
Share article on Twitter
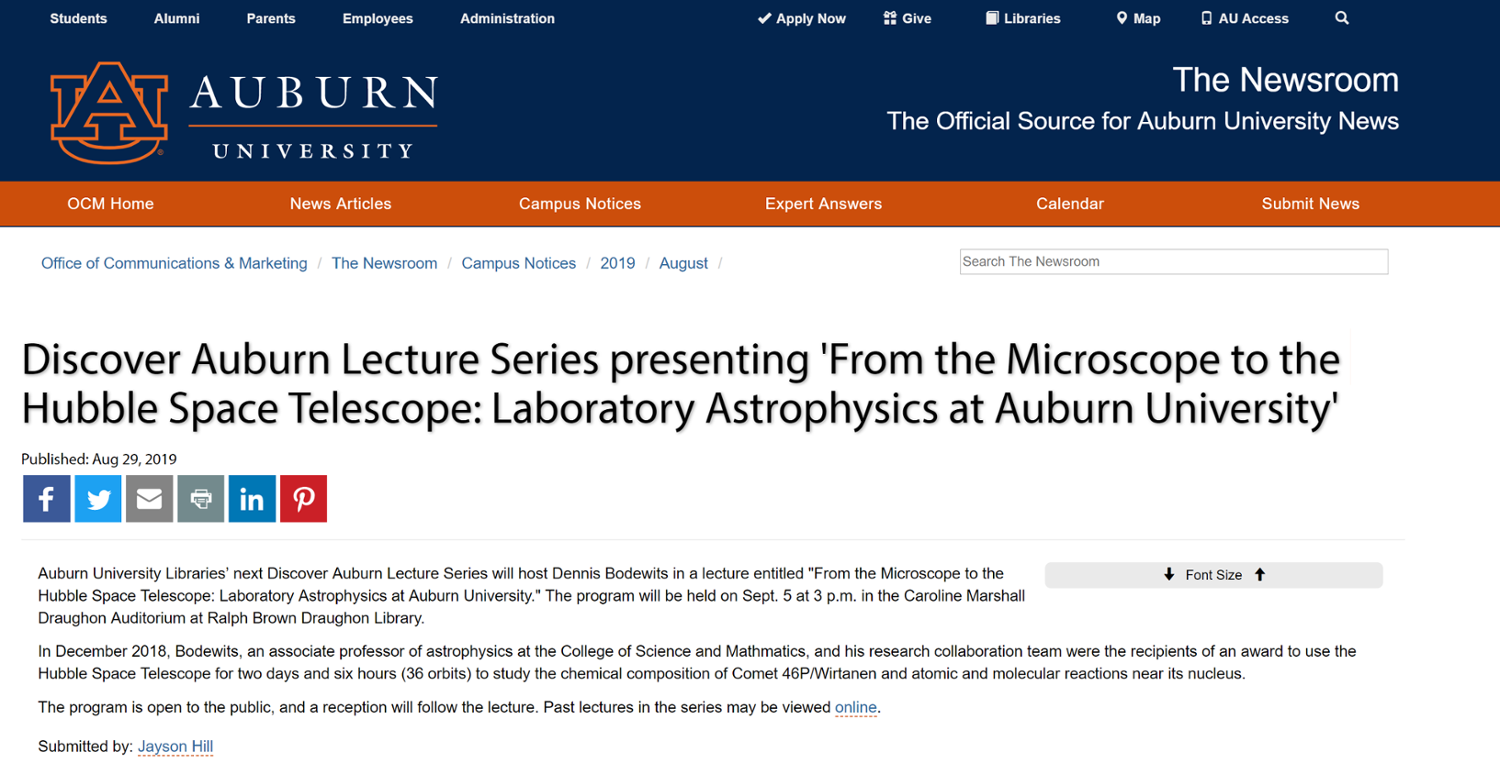pos(98,499)
